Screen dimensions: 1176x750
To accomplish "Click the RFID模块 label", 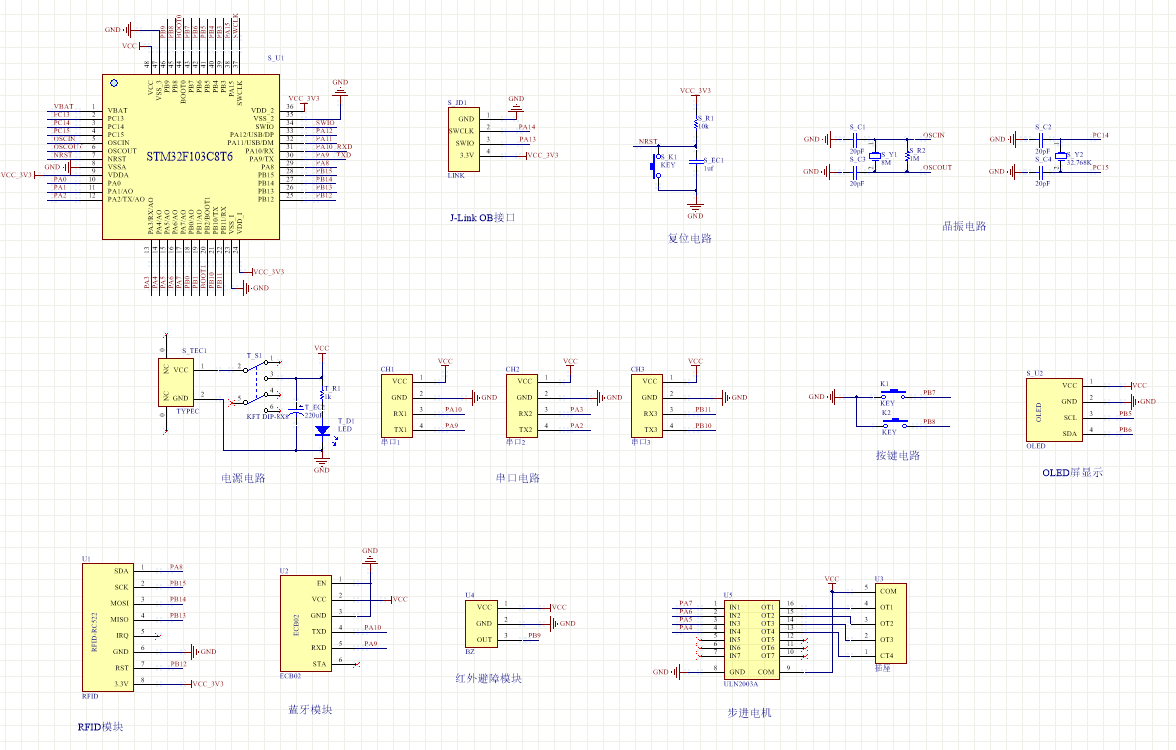I will (x=100, y=727).
